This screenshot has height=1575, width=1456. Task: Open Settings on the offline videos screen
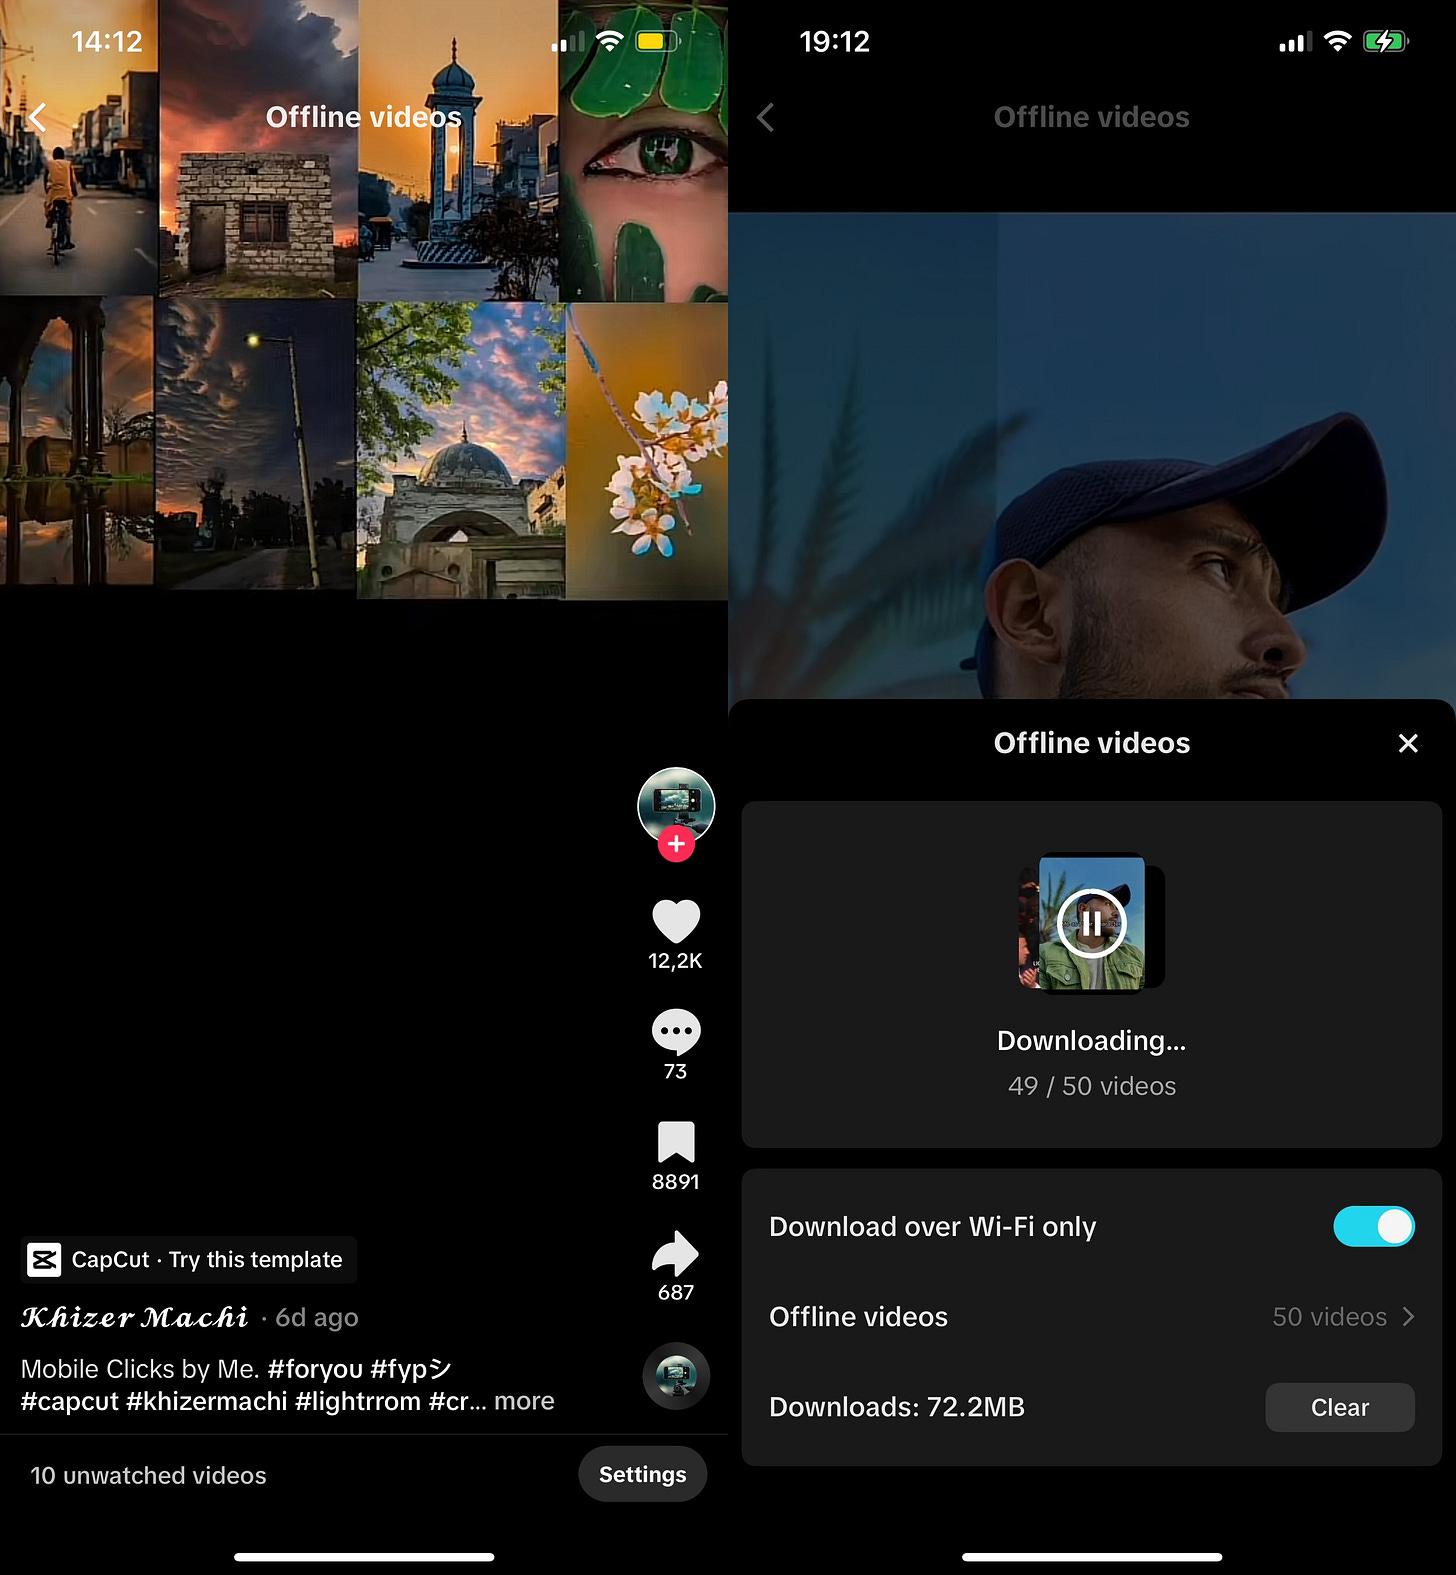[642, 1474]
